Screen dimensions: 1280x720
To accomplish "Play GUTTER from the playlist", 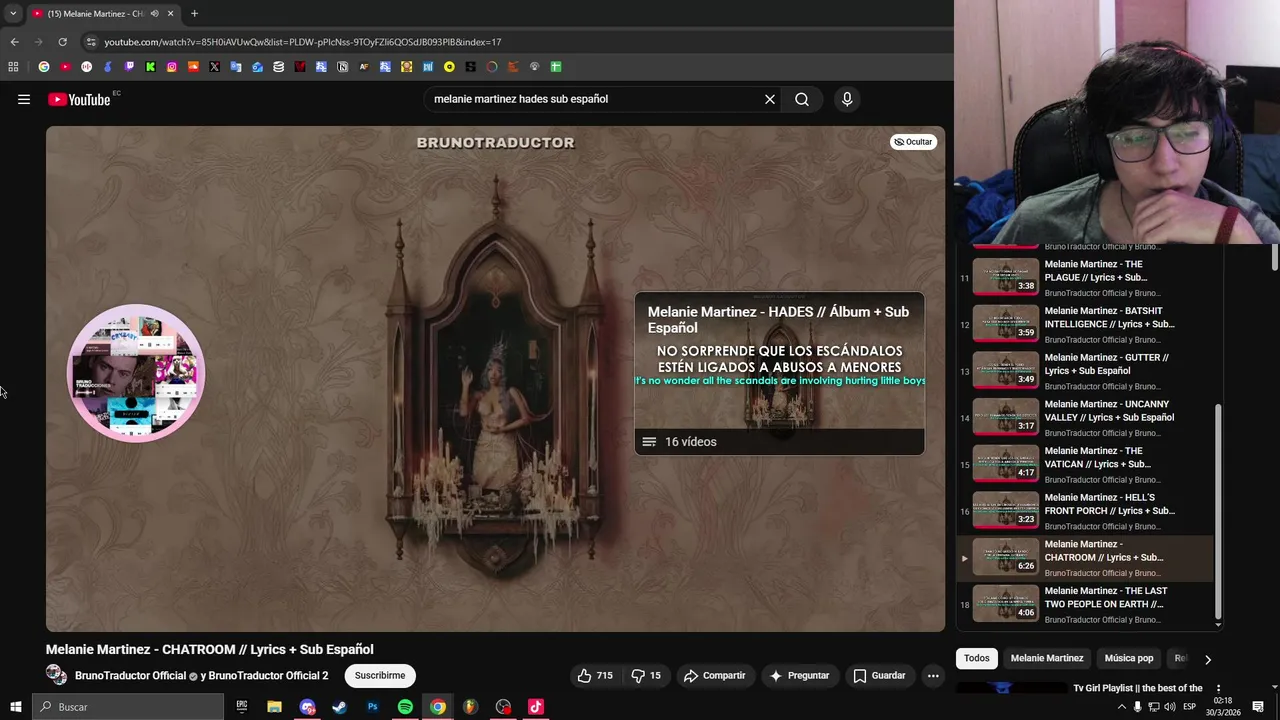I will pos(1085,371).
